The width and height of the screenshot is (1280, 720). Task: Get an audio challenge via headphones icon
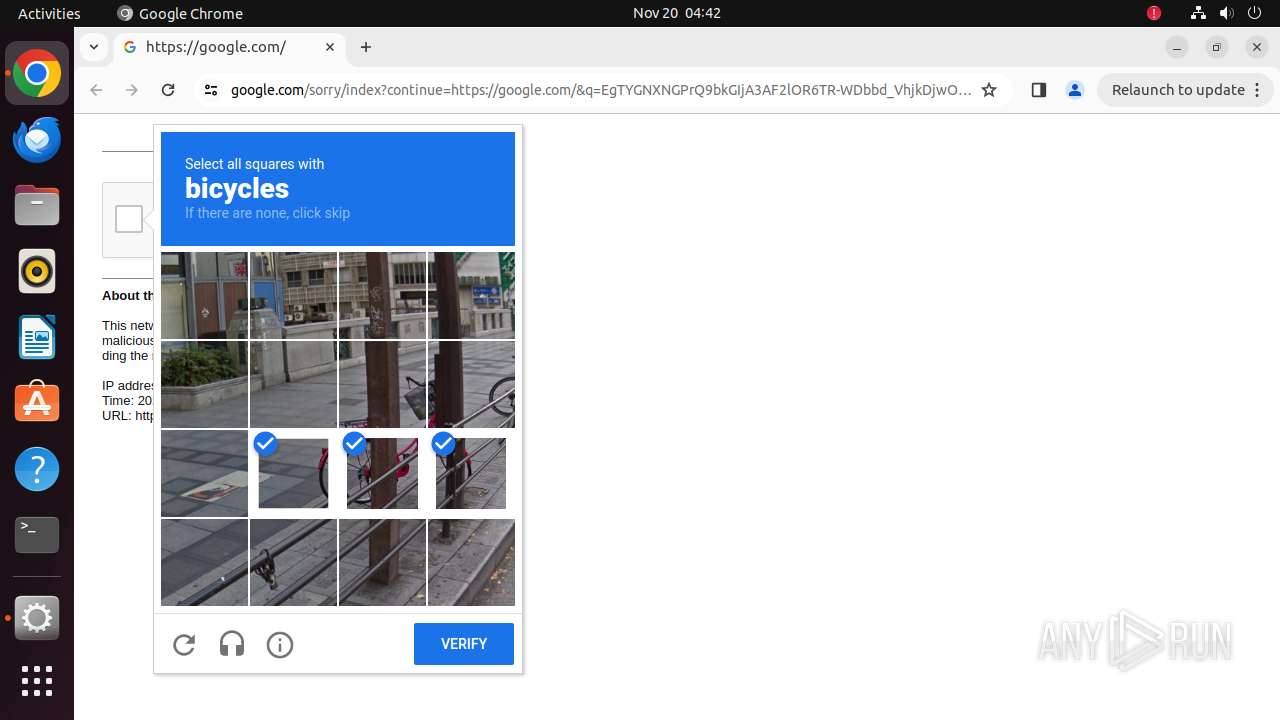232,645
